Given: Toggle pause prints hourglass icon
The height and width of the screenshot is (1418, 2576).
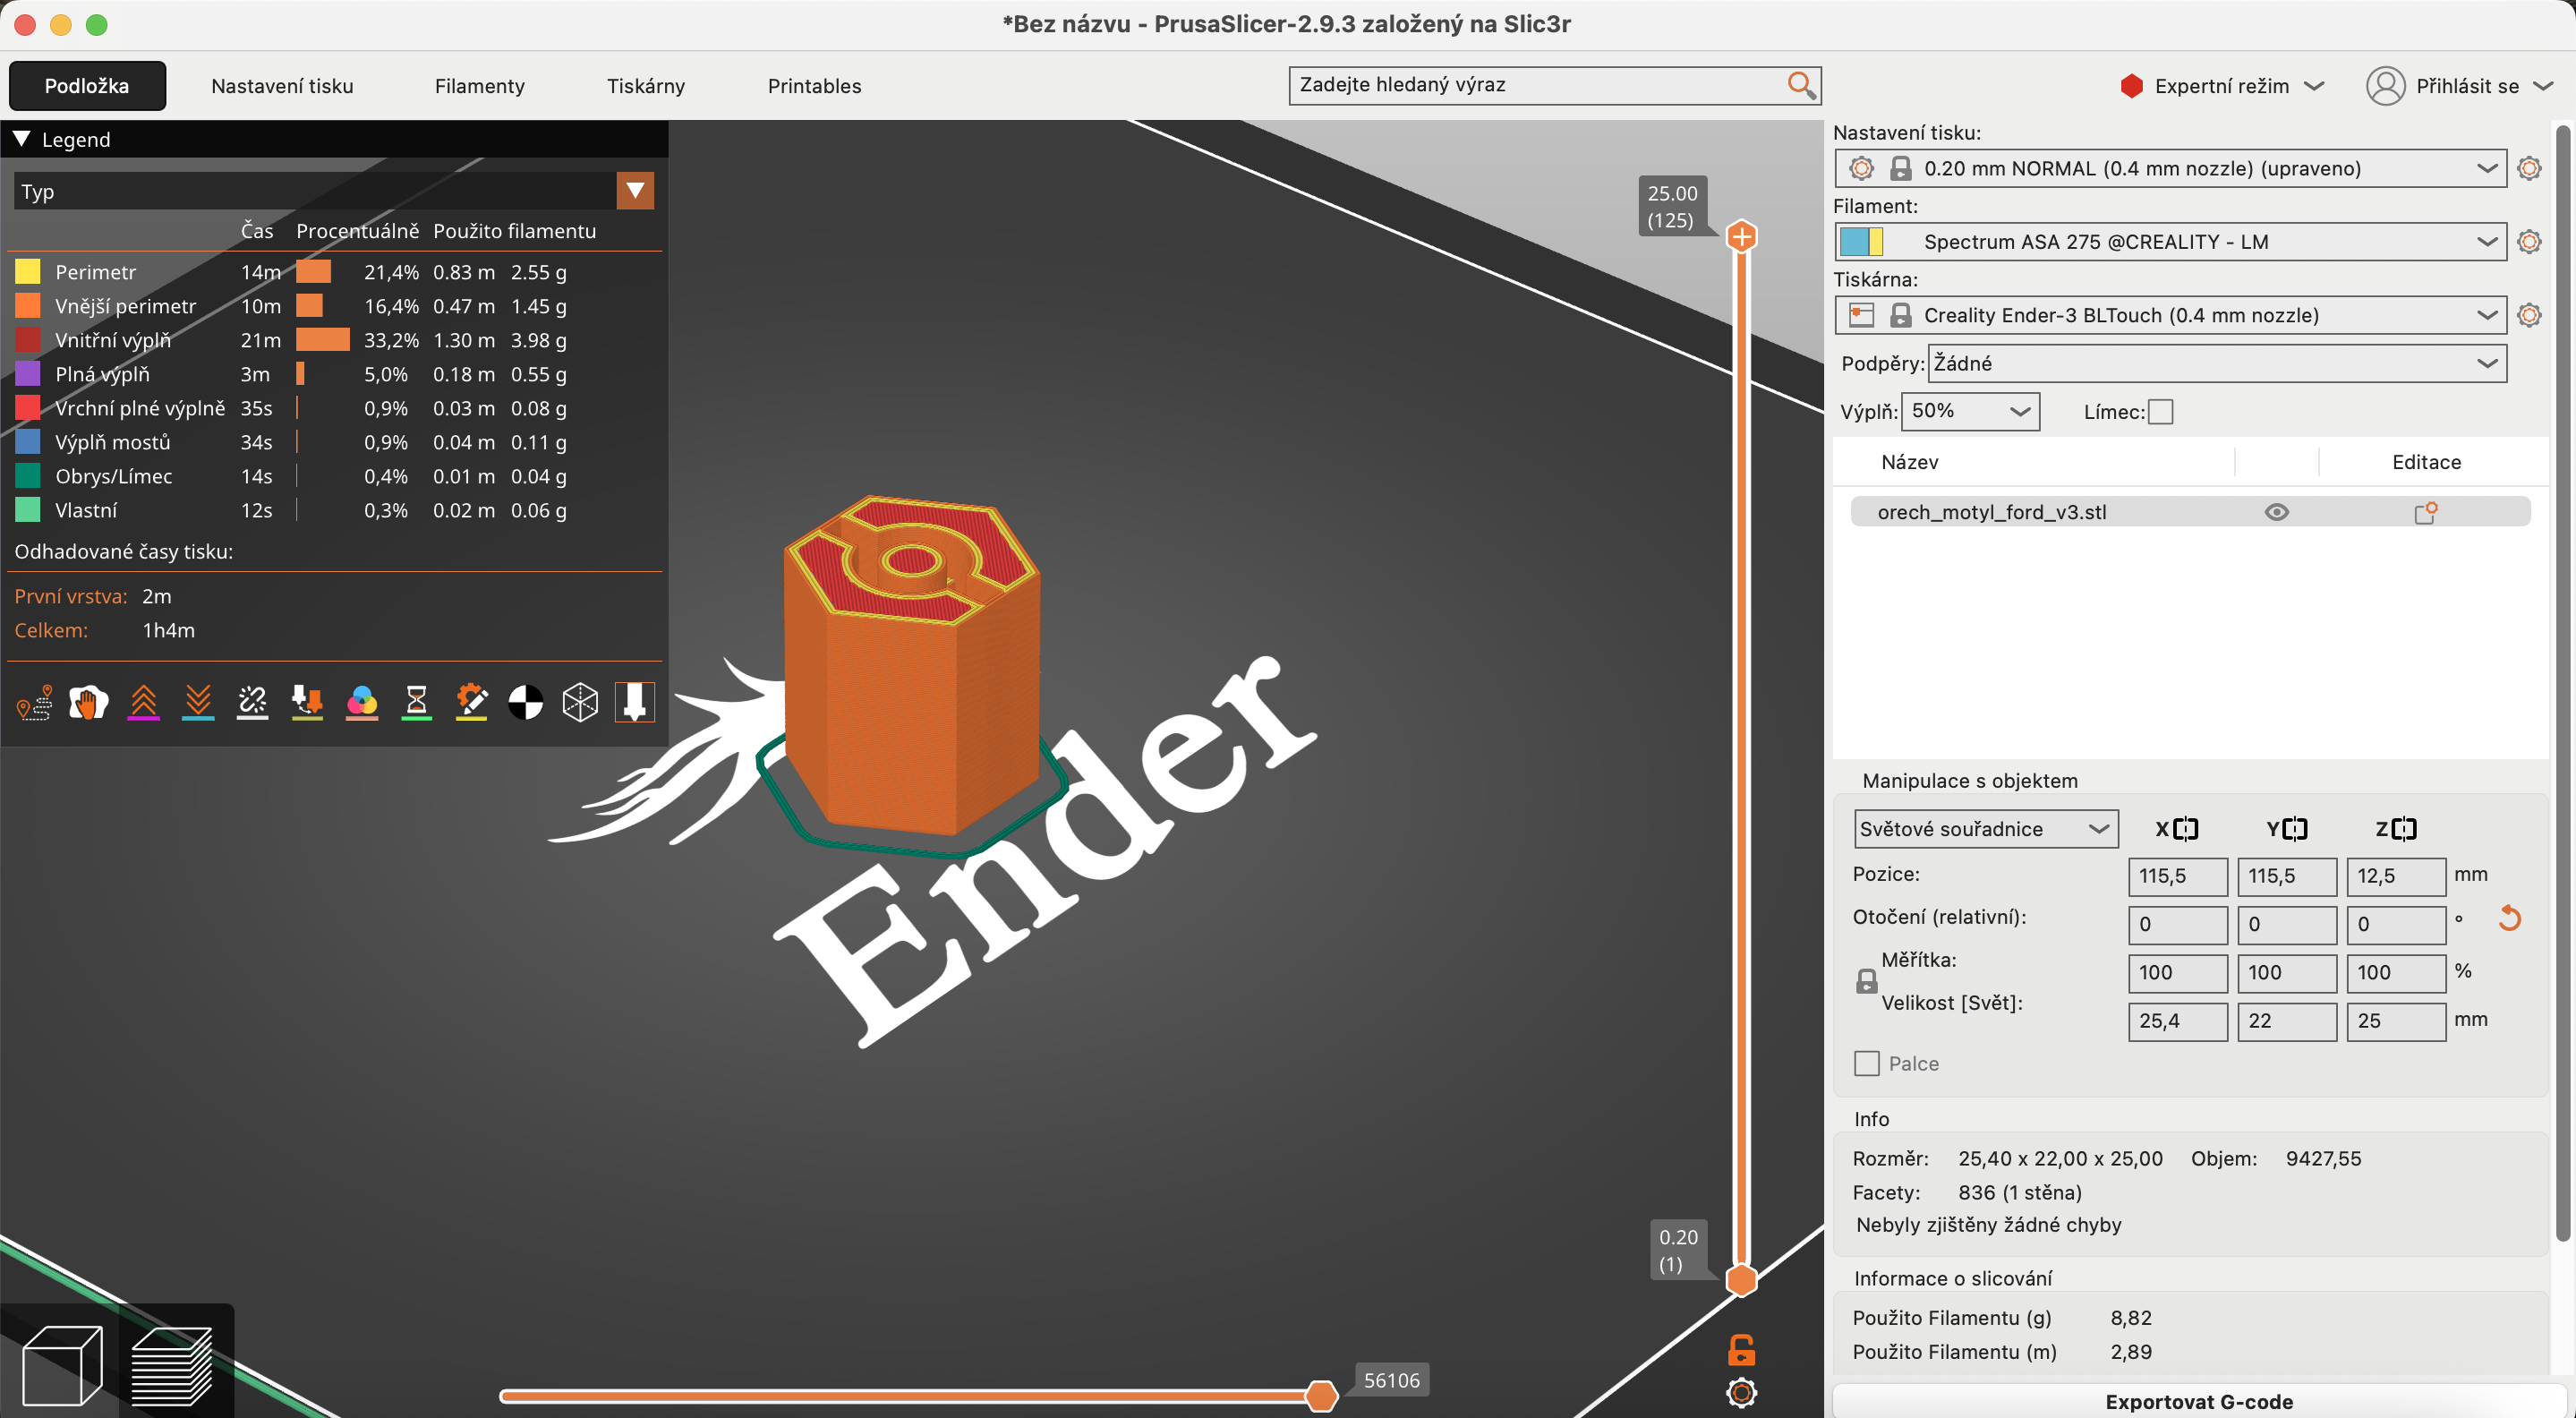Looking at the screenshot, I should coord(417,703).
